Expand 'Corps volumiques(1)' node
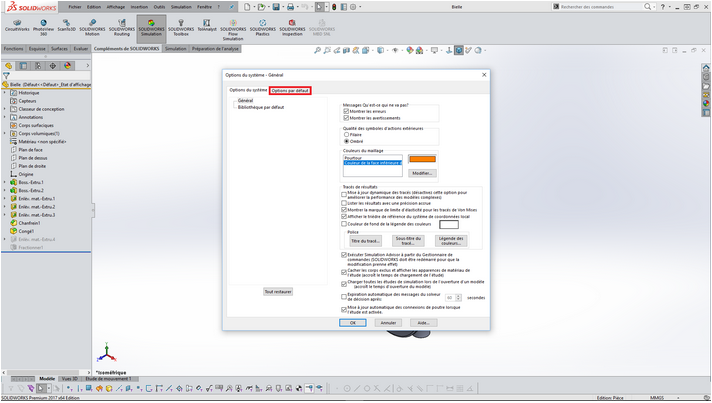Viewport: 712px width, 403px height. pos(5,133)
